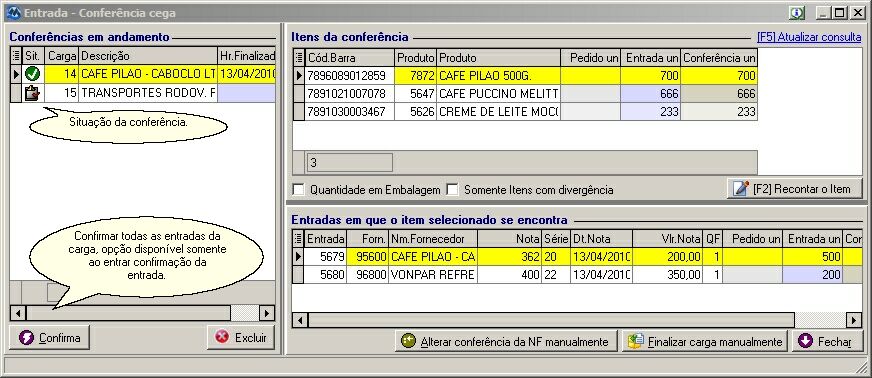The width and height of the screenshot is (872, 378).
Task: Click Finalizar carga manualmente button
Action: coord(705,341)
